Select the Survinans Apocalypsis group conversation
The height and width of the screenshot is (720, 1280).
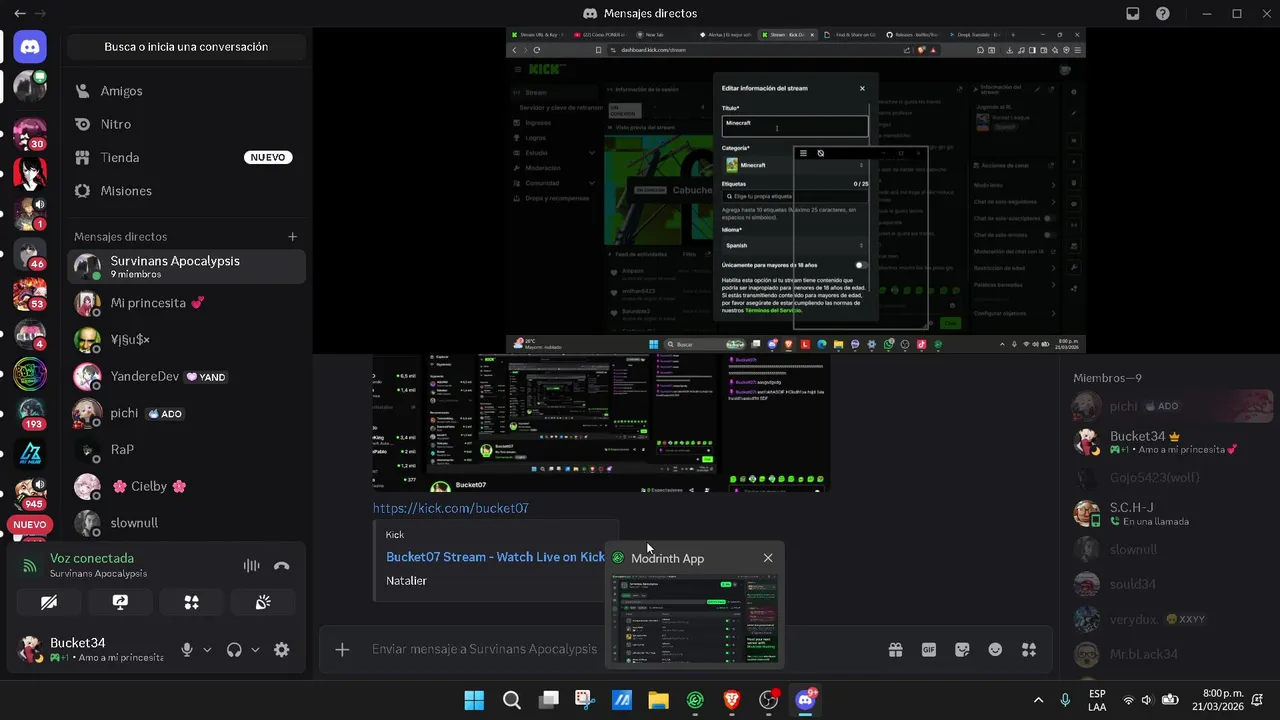point(186,266)
